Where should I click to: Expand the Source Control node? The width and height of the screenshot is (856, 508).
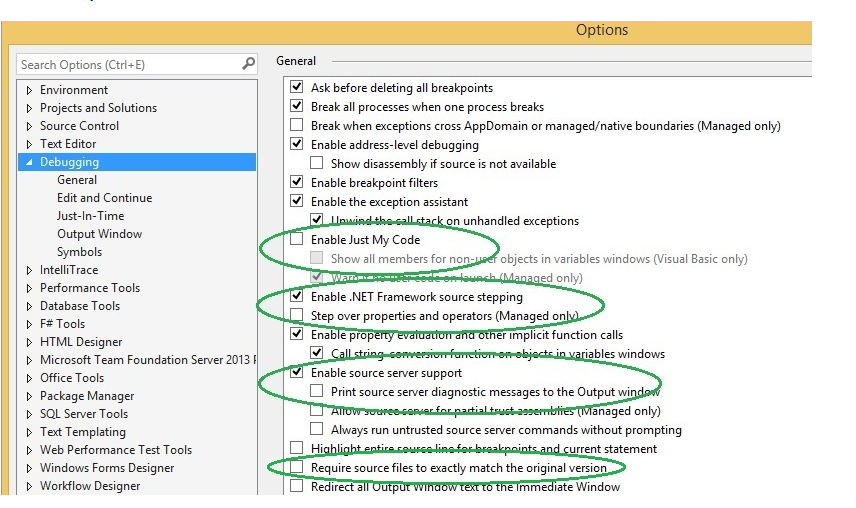(29, 126)
